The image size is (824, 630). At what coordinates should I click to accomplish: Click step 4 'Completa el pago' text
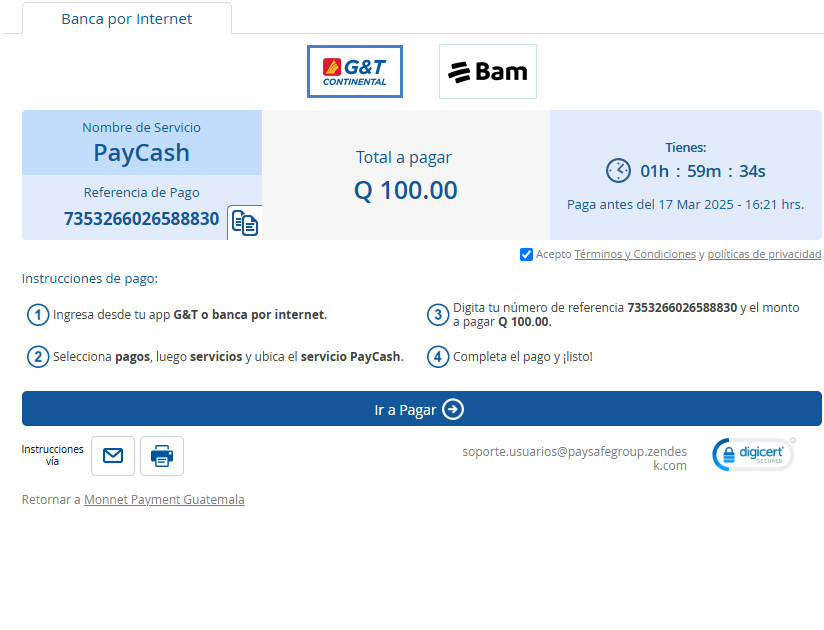[x=523, y=357]
